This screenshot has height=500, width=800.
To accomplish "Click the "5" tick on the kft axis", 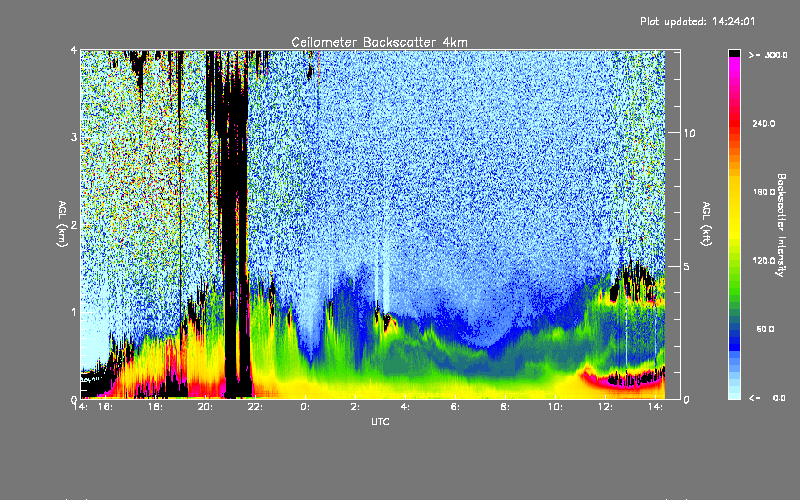I will [x=686, y=266].
